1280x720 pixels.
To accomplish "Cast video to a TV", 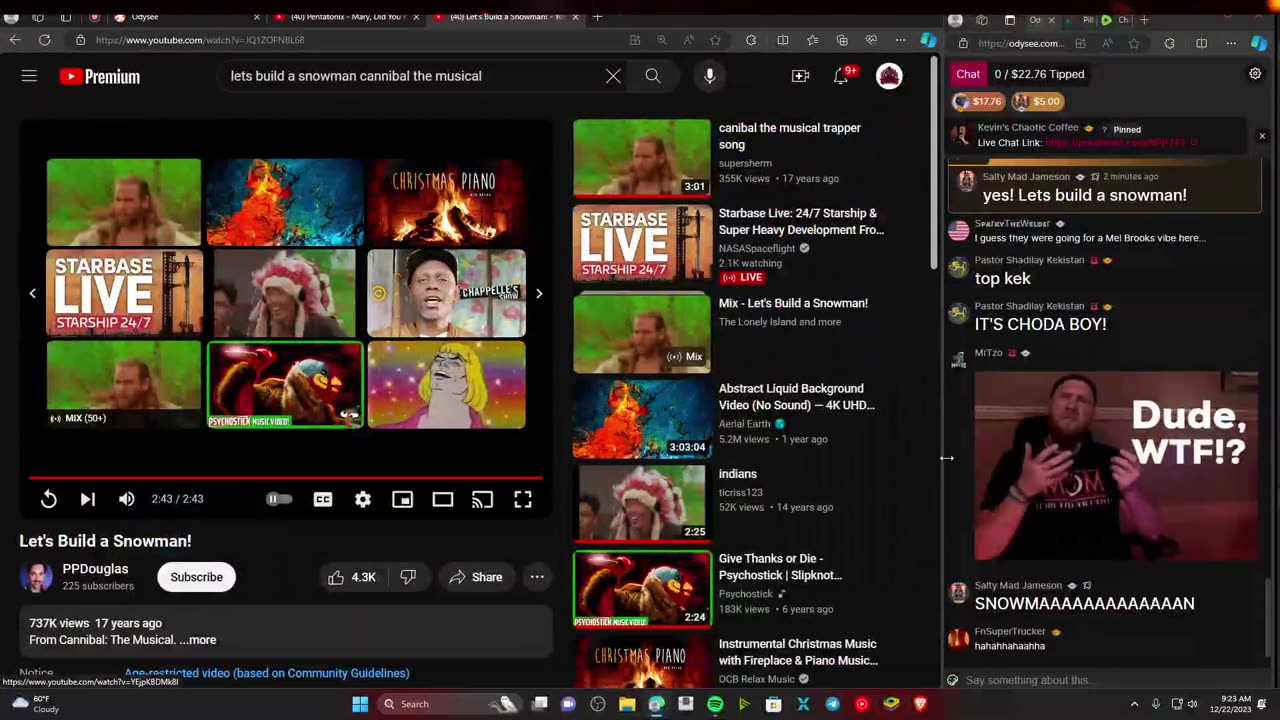I will [483, 499].
